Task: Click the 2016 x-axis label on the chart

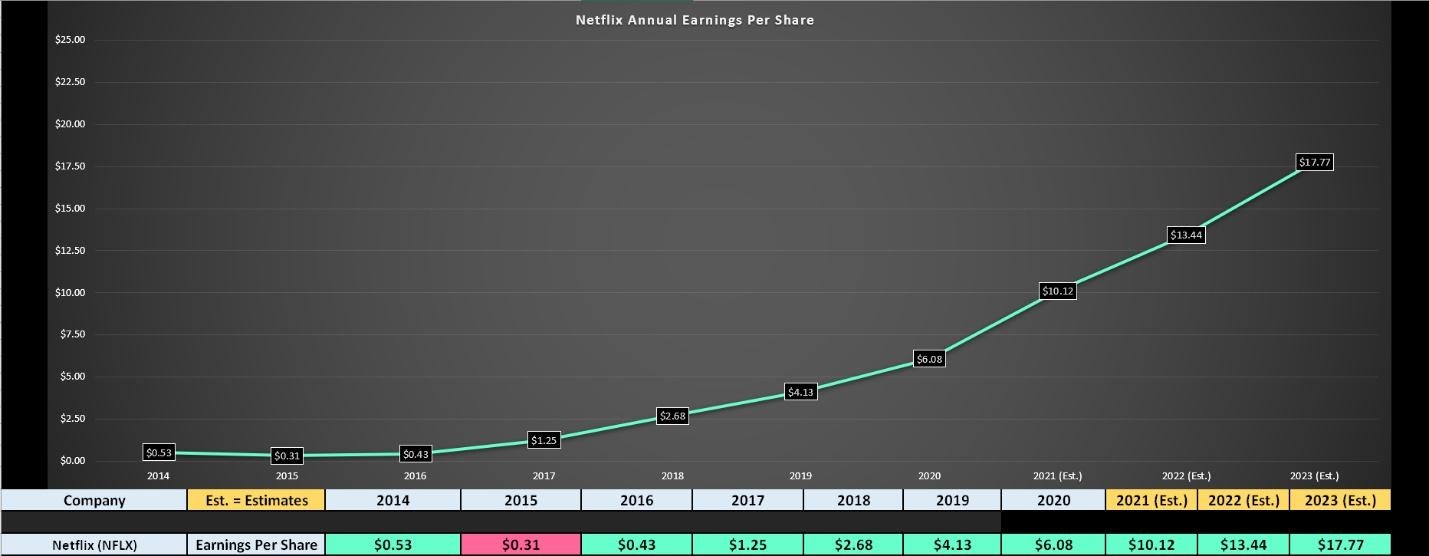Action: (x=415, y=476)
